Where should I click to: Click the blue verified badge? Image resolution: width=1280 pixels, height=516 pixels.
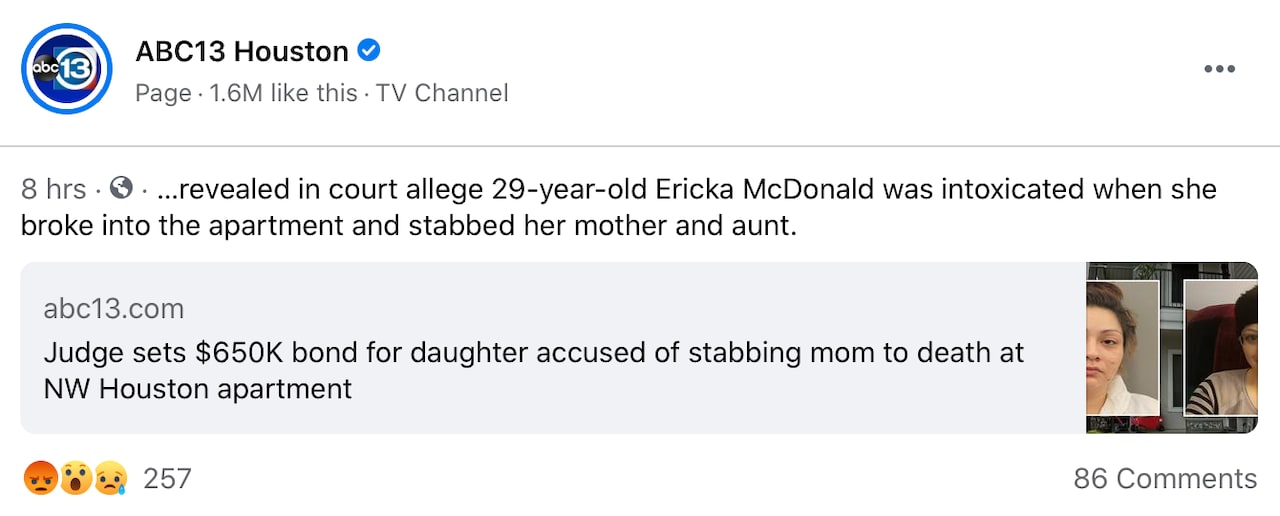click(x=369, y=50)
